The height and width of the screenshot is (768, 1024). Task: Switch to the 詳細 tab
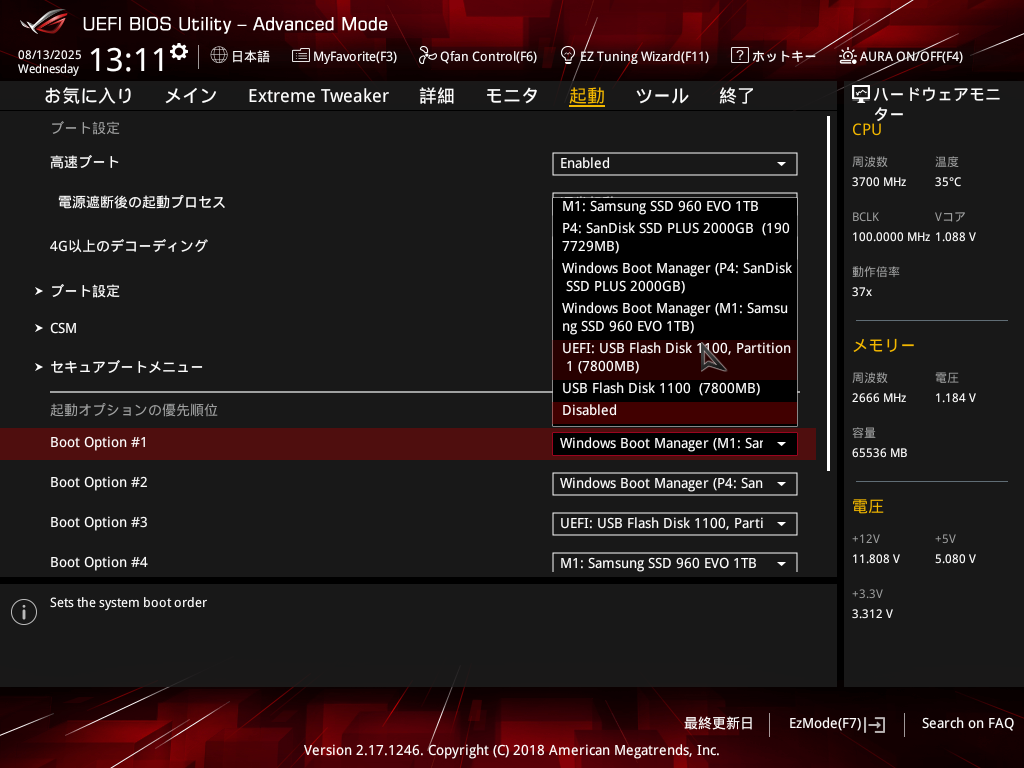[x=437, y=96]
